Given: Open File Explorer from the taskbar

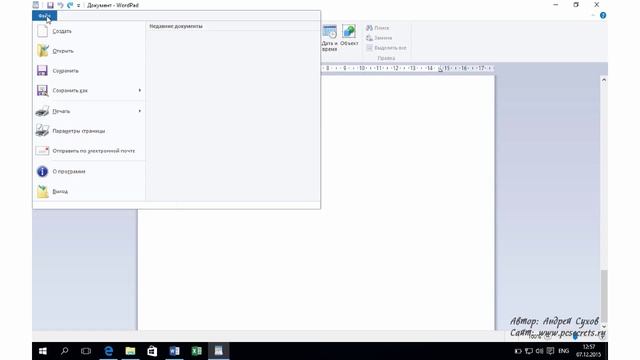Looking at the screenshot, I should click(x=130, y=351).
